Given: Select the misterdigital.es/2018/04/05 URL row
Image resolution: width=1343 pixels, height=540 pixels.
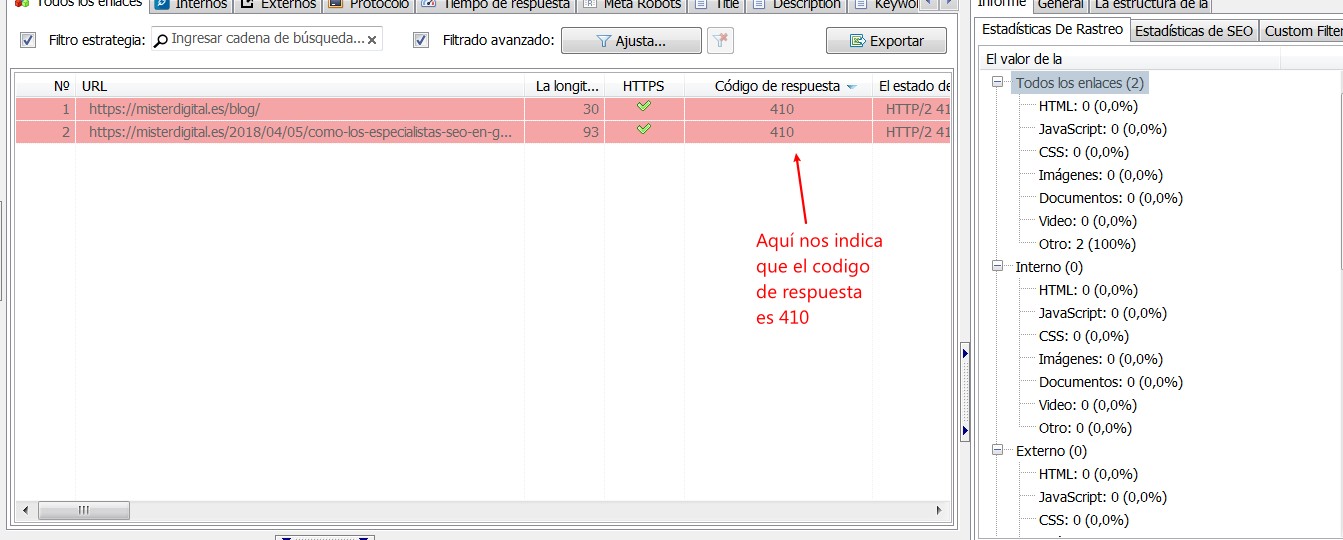Looking at the screenshot, I should 482,131.
